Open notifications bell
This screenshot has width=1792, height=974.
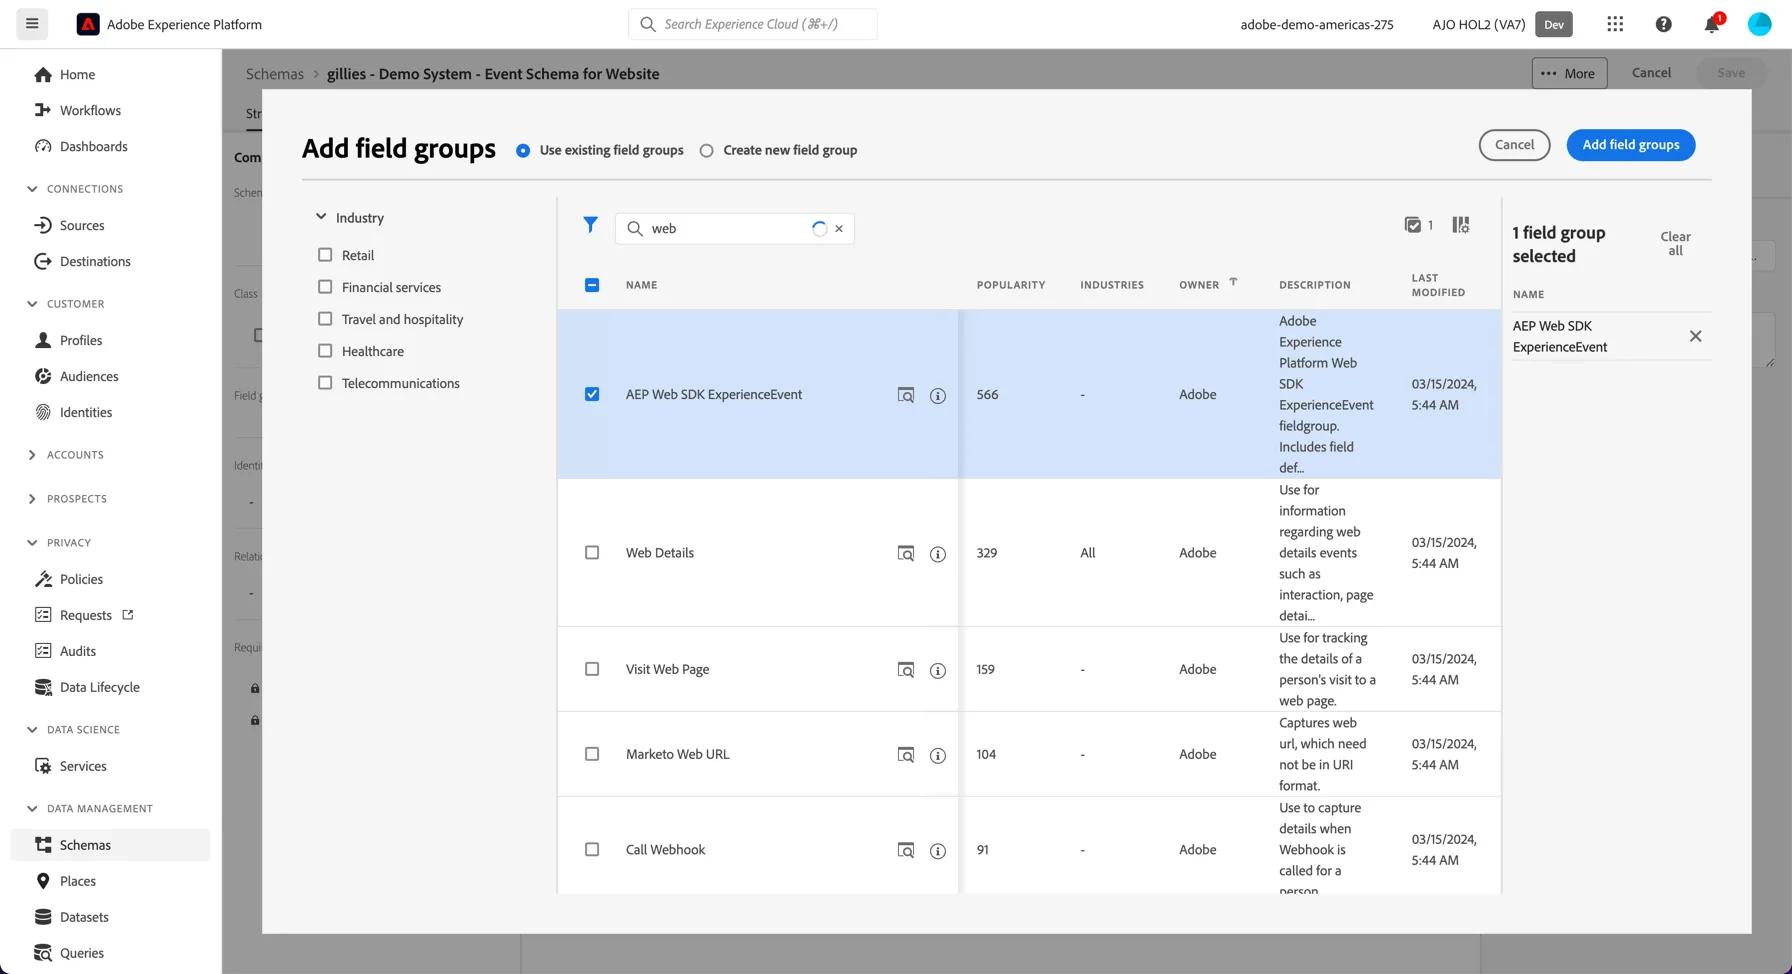click(x=1712, y=24)
